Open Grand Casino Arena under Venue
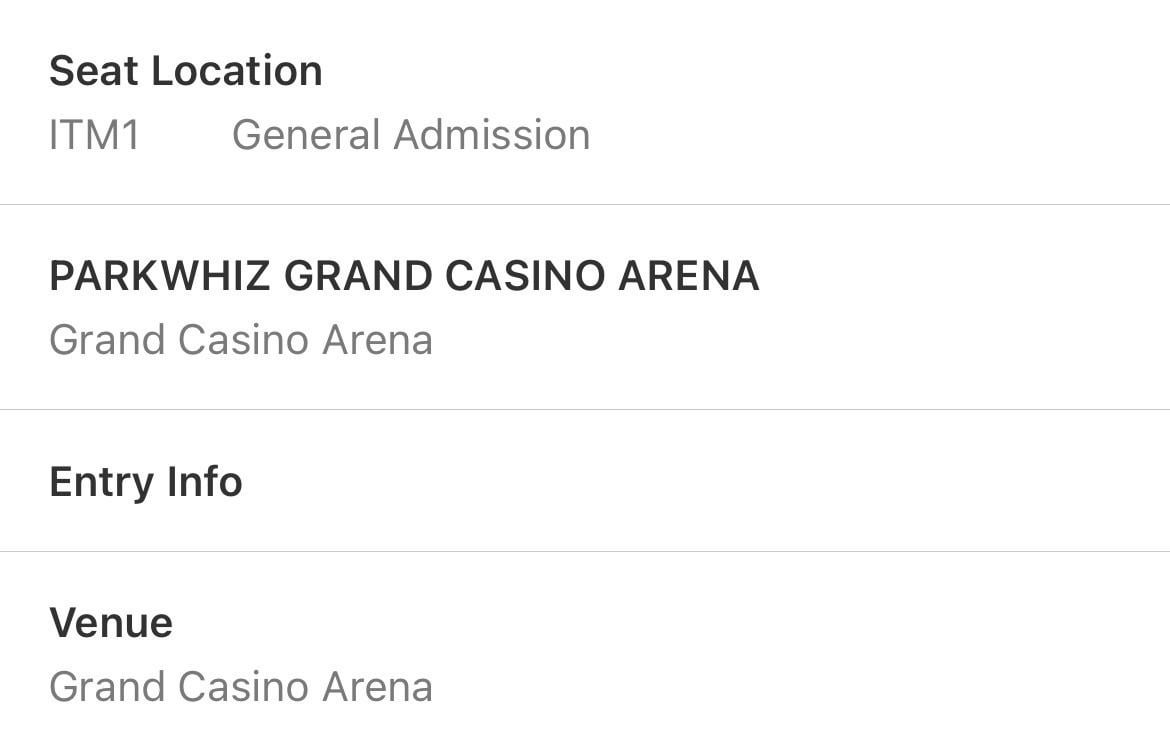 point(241,687)
